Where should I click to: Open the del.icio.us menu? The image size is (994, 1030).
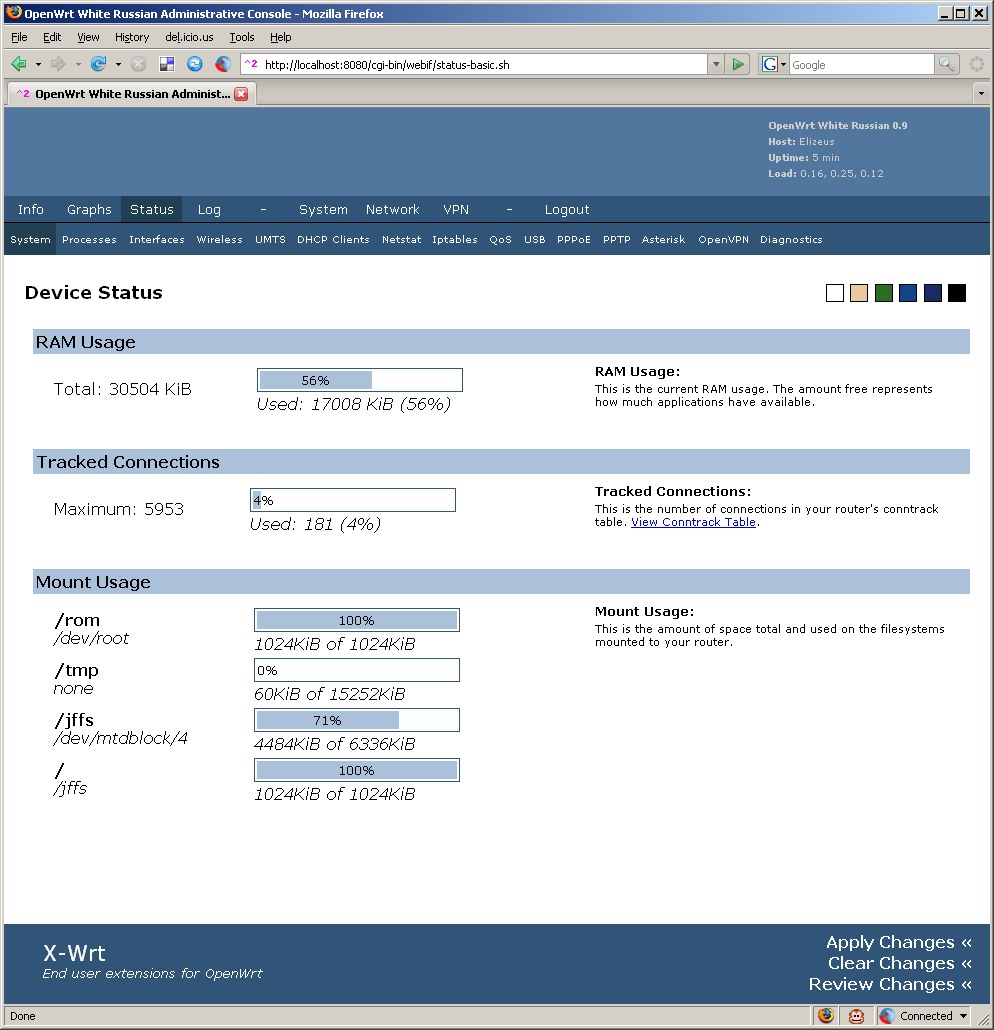tap(189, 37)
